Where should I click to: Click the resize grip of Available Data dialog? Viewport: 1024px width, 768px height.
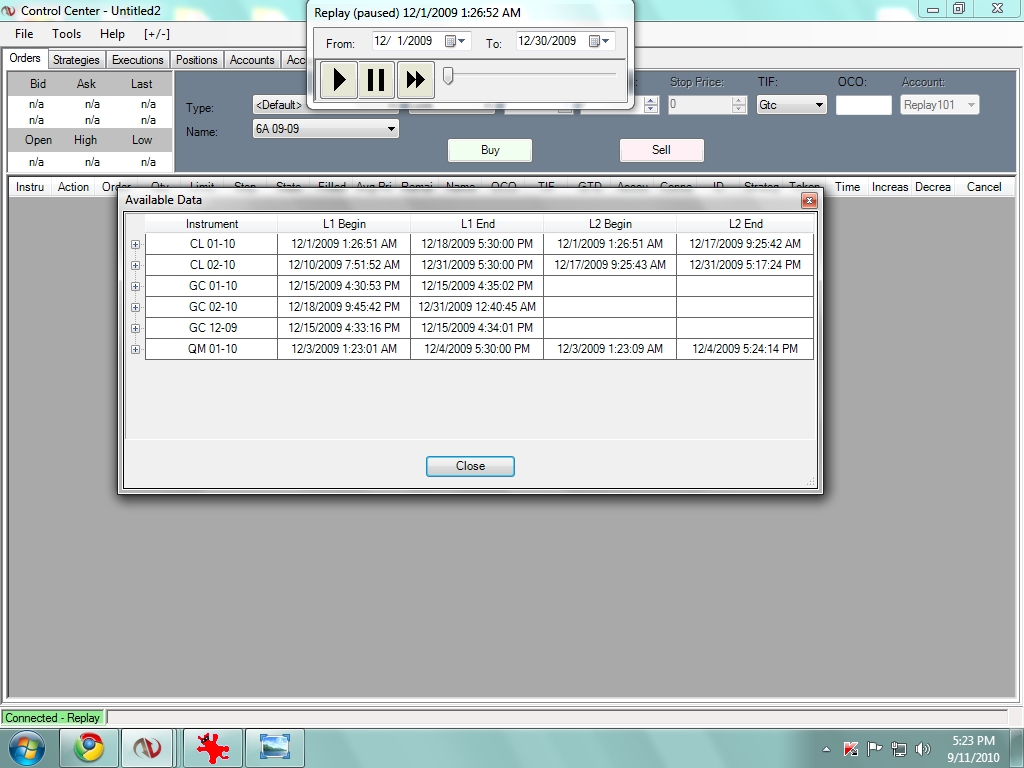[x=810, y=482]
